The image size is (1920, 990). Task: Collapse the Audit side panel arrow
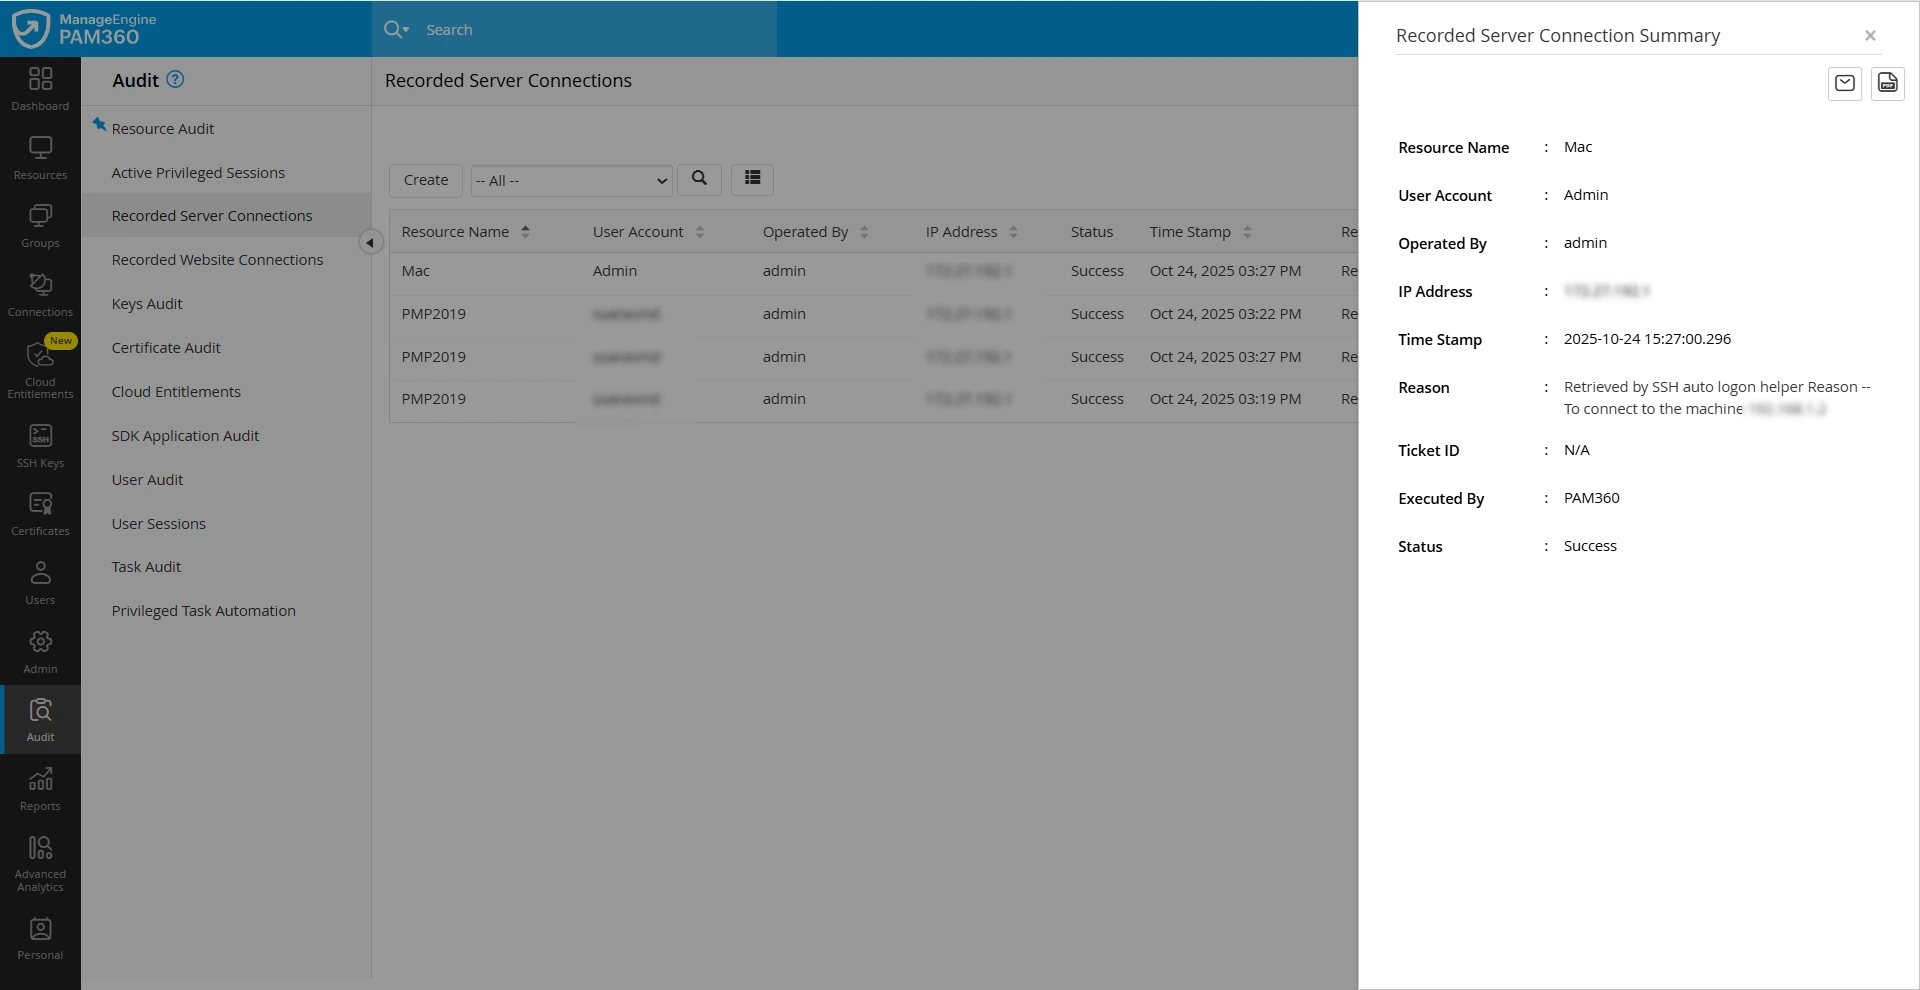[x=370, y=243]
